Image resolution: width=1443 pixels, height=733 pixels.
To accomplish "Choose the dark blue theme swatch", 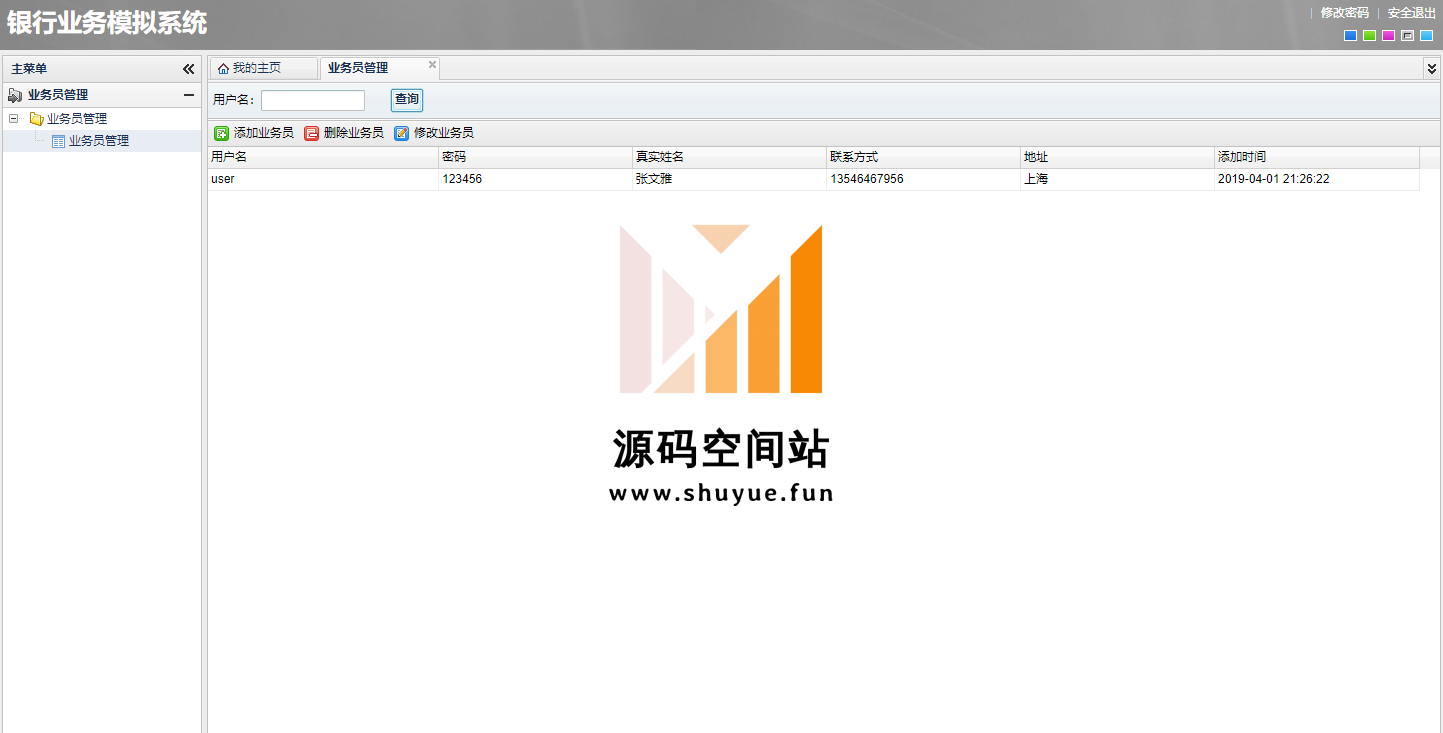I will click(1350, 36).
